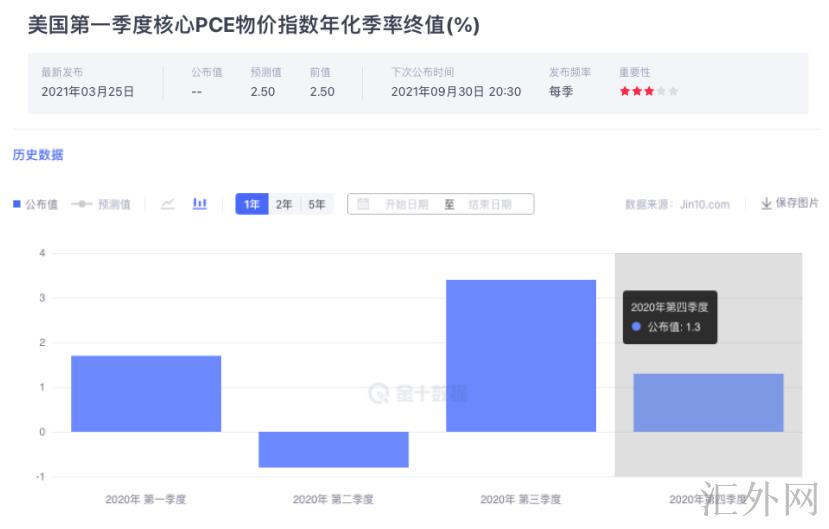Click the save image download icon
The height and width of the screenshot is (529, 829).
tap(766, 204)
